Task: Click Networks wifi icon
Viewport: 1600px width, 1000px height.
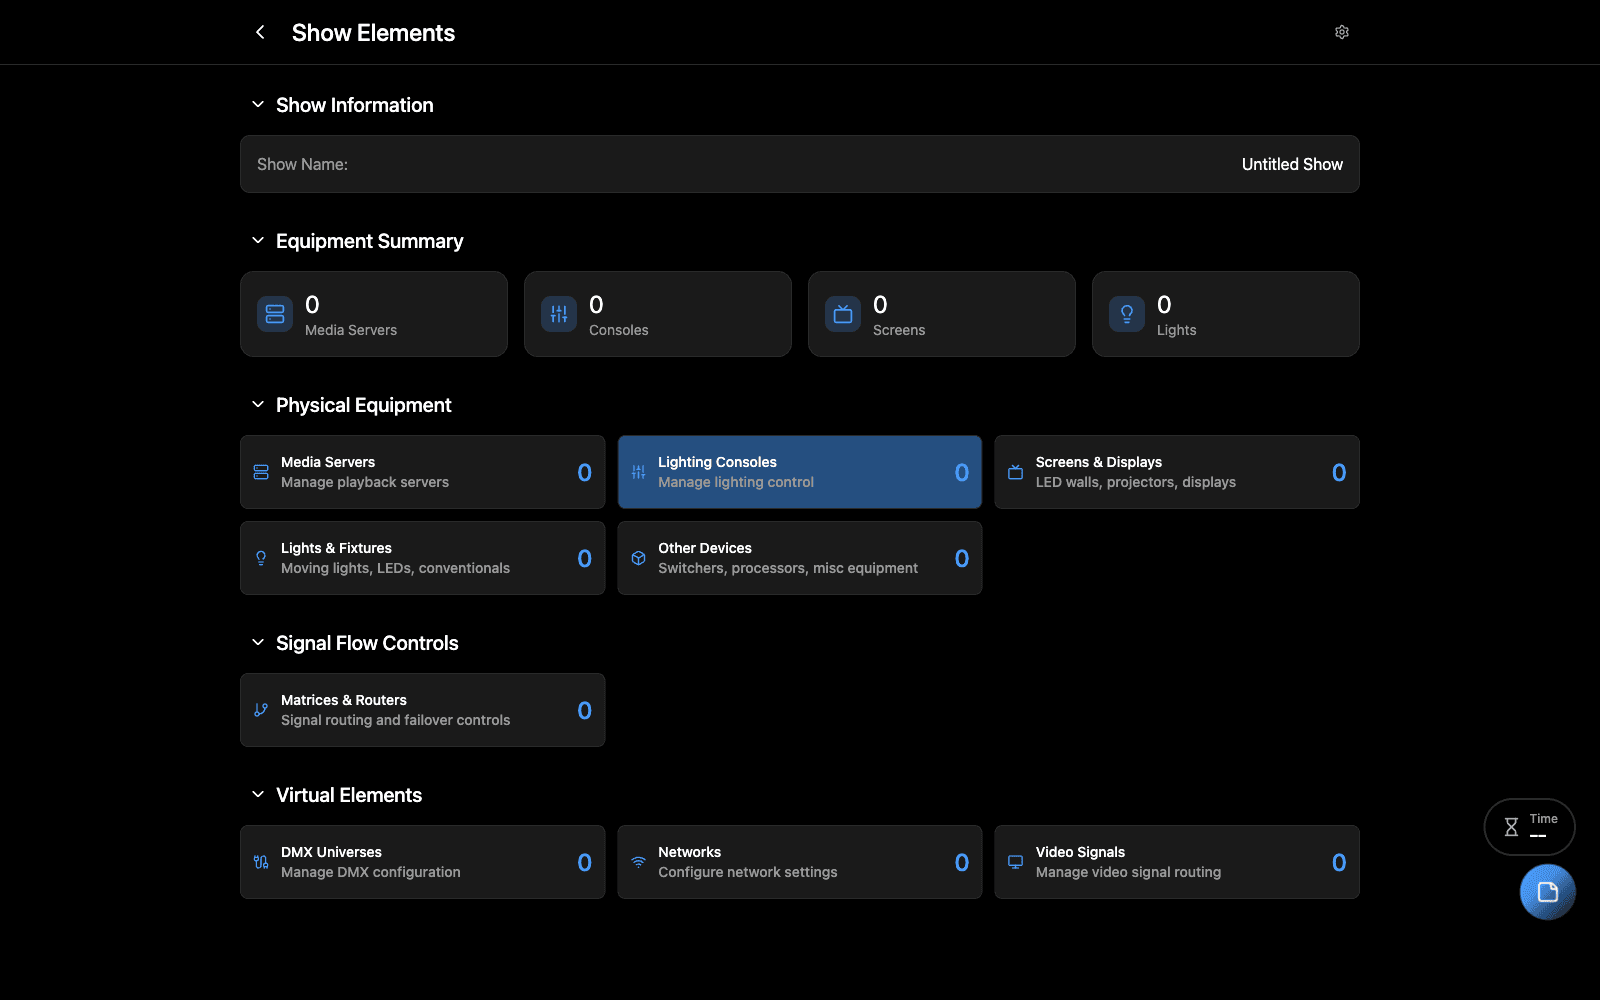Action: (x=638, y=862)
